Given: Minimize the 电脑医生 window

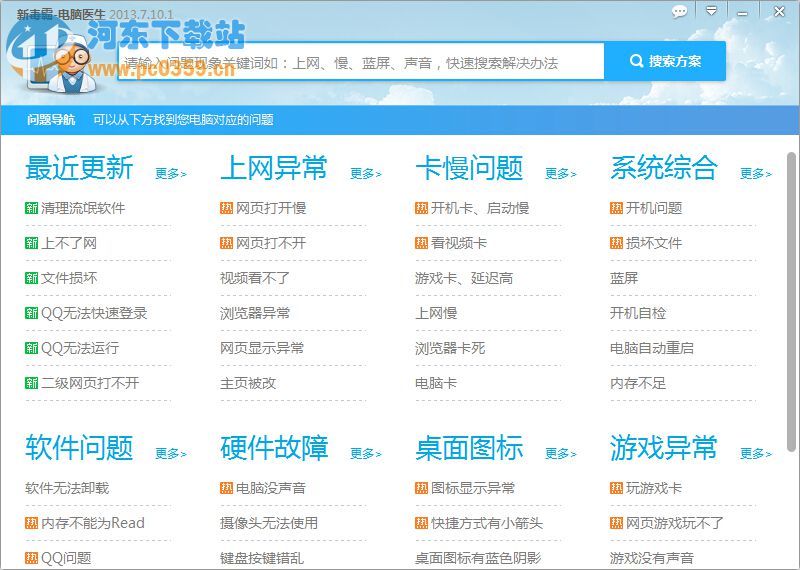Looking at the screenshot, I should pos(742,13).
